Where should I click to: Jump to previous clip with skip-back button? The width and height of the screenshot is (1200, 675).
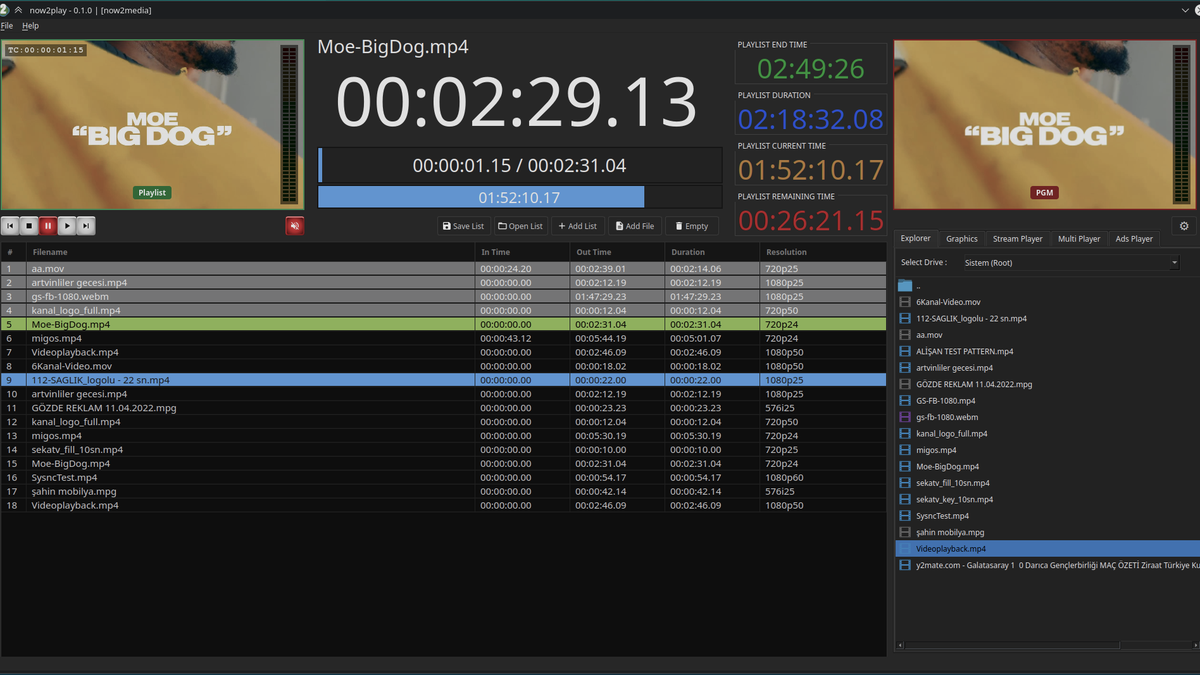coord(10,227)
